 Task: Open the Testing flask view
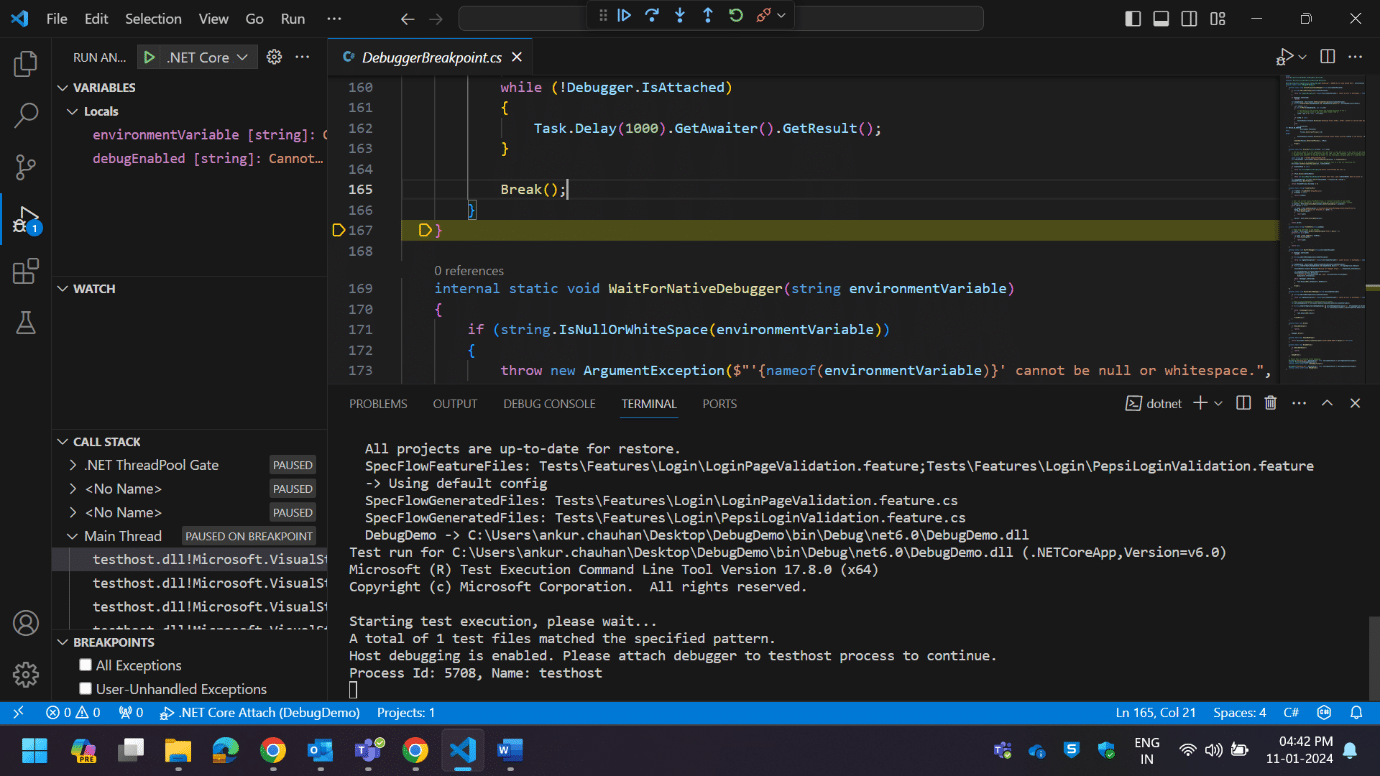coord(25,322)
